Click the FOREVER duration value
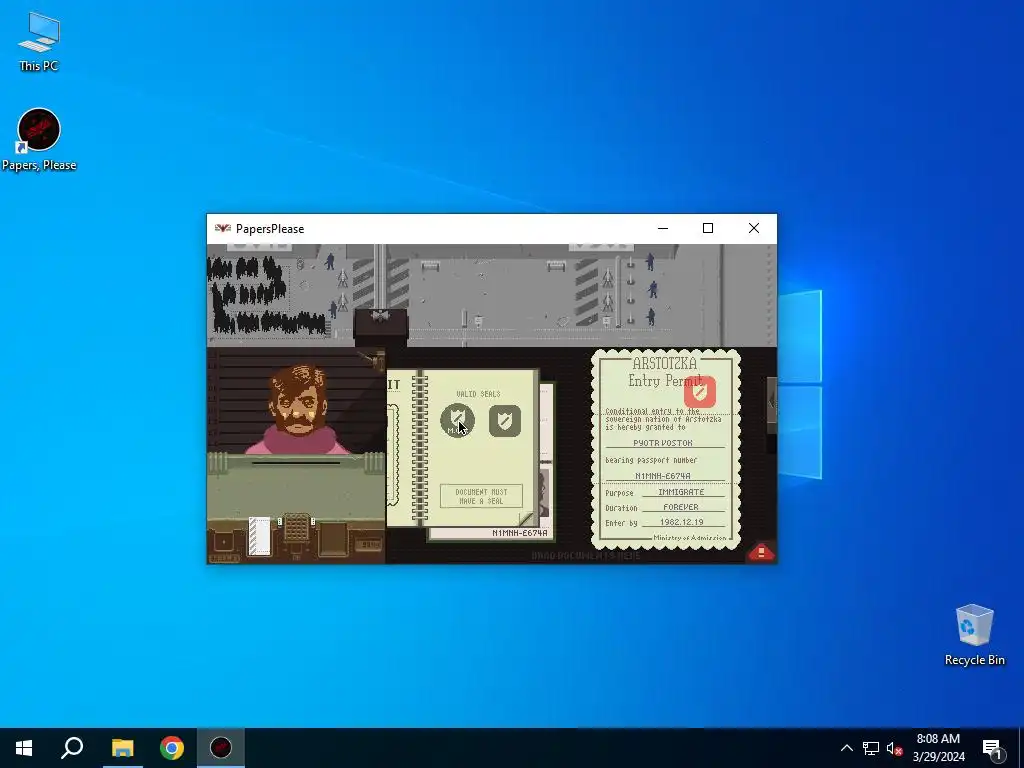Image resolution: width=1024 pixels, height=768 pixels. pyautogui.click(x=680, y=507)
